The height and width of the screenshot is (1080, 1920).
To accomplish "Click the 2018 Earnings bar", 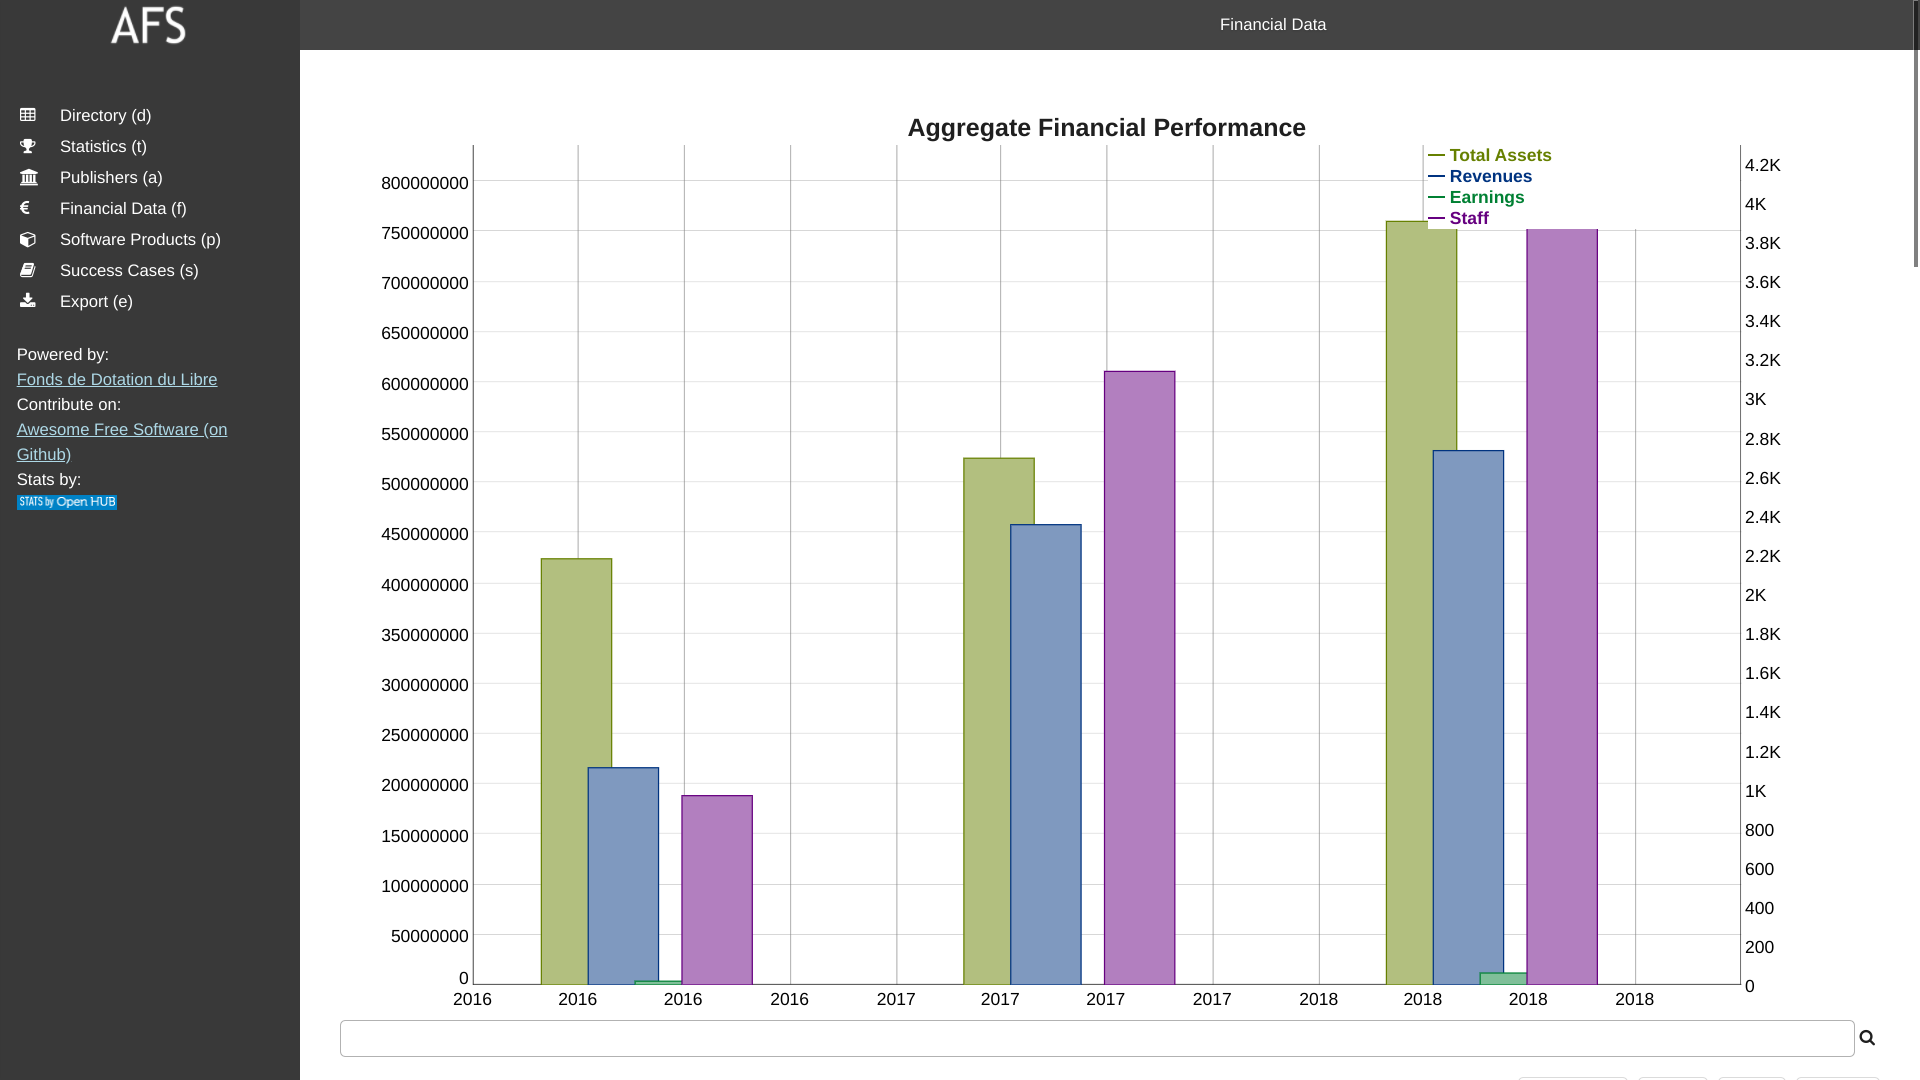I will [x=1503, y=979].
